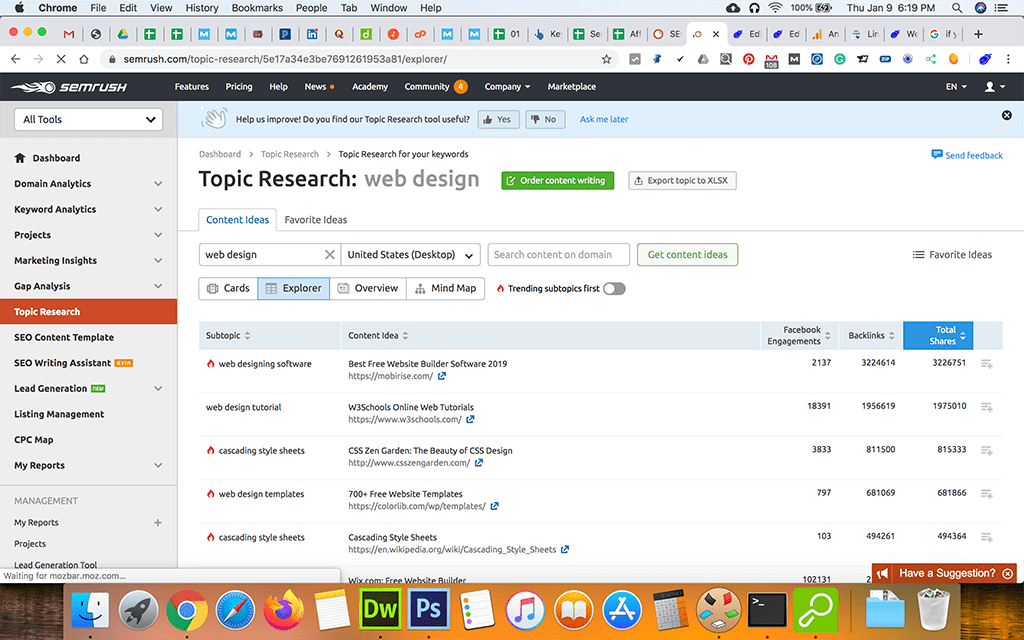This screenshot has height=640, width=1024.
Task: Toggle 'Trending subtopics first' switch
Action: pos(615,289)
